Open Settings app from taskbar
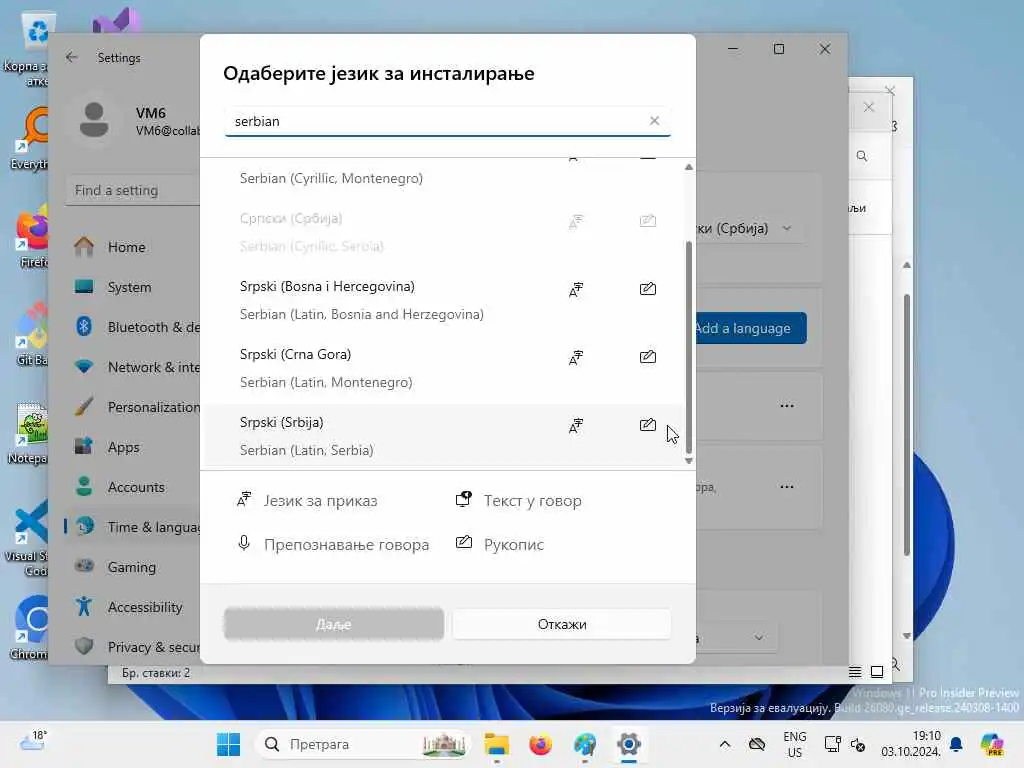Image resolution: width=1024 pixels, height=768 pixels. pos(629,744)
